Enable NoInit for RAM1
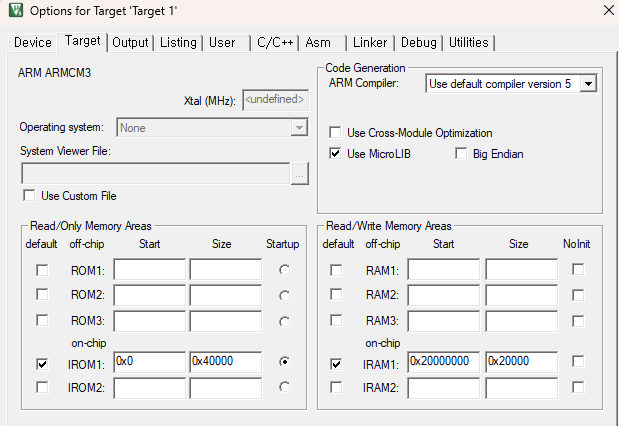Image resolution: width=619 pixels, height=426 pixels. pos(578,270)
